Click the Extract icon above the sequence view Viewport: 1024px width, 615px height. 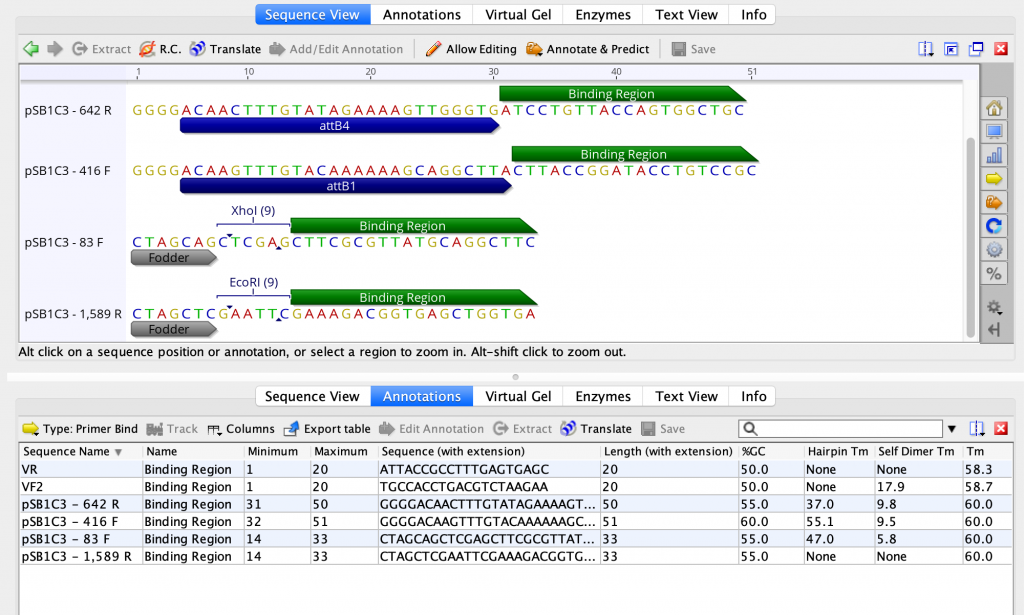pyautogui.click(x=100, y=48)
